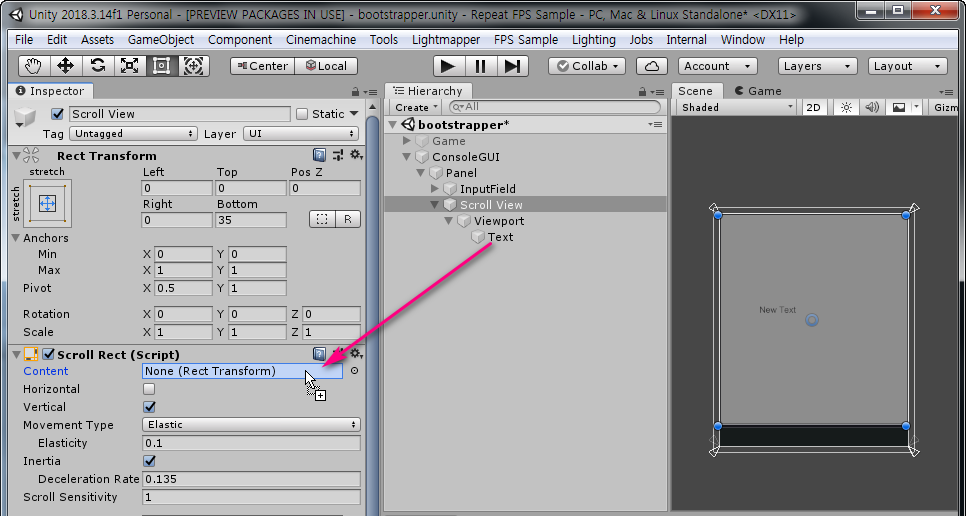Open the Layer UI dropdown
This screenshot has height=516, width=966.
click(x=301, y=134)
